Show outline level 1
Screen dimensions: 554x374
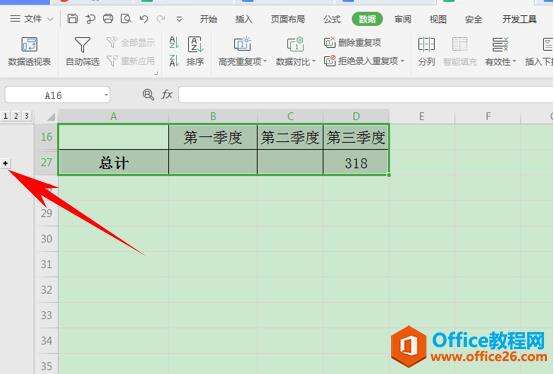point(5,116)
